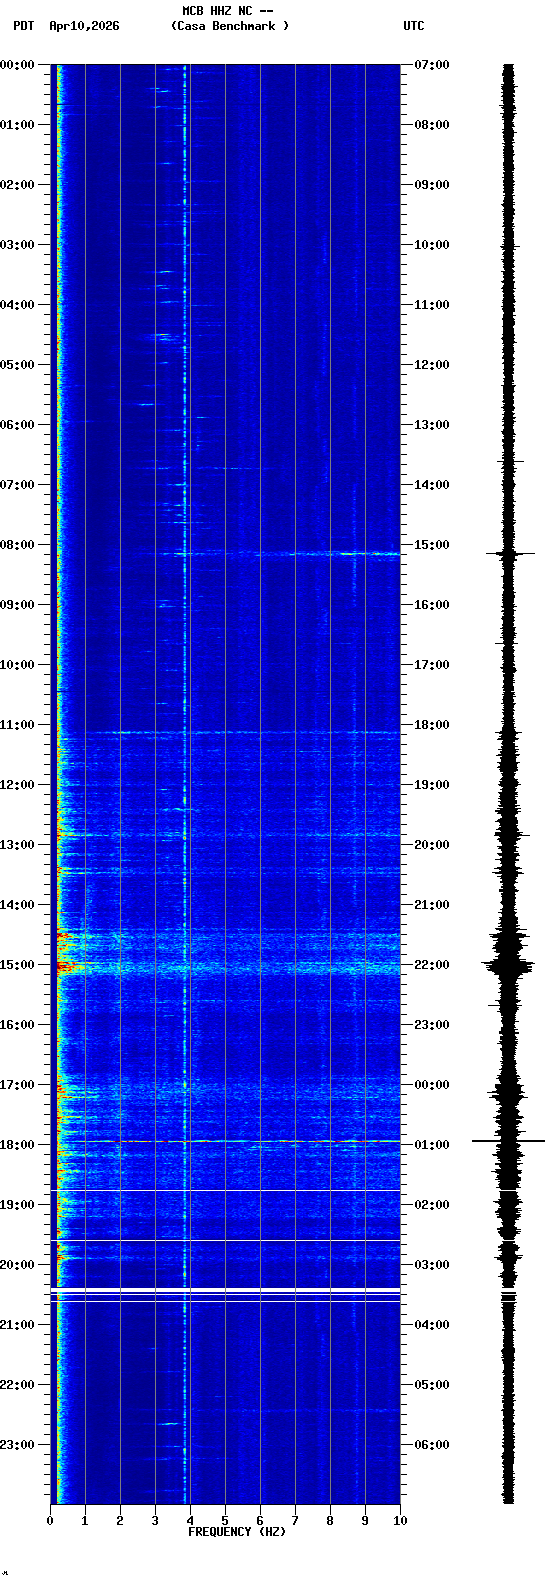552x1584 pixels.
Task: Click the 'FREQUENCY (HZ)' axis label
Action: tap(237, 1532)
